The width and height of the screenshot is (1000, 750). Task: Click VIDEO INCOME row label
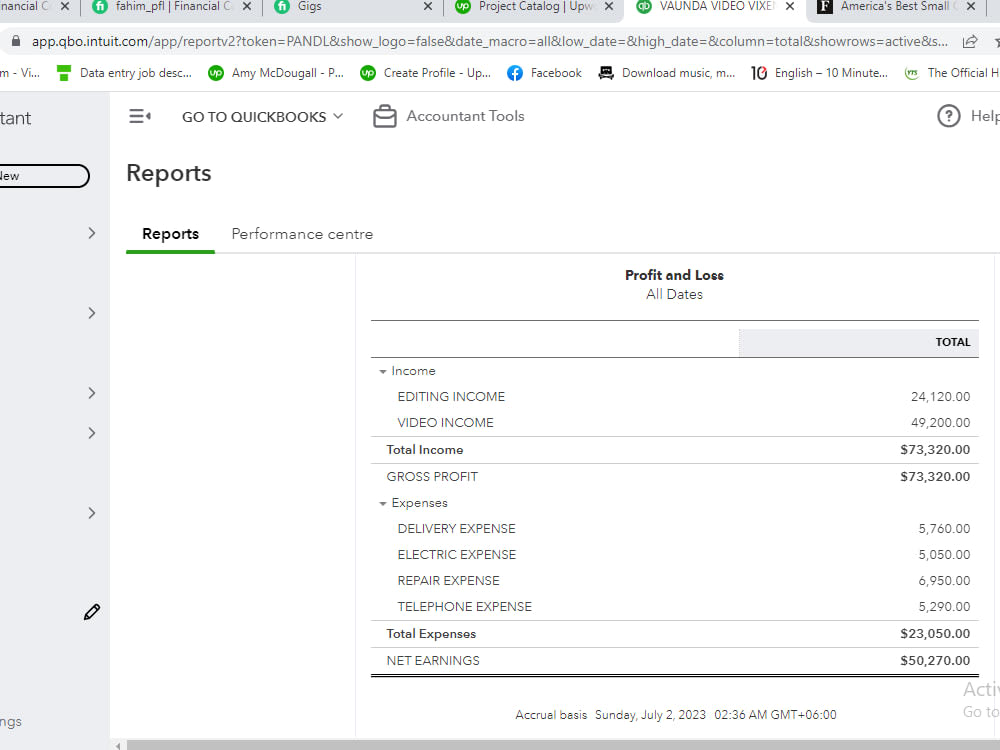coord(445,423)
